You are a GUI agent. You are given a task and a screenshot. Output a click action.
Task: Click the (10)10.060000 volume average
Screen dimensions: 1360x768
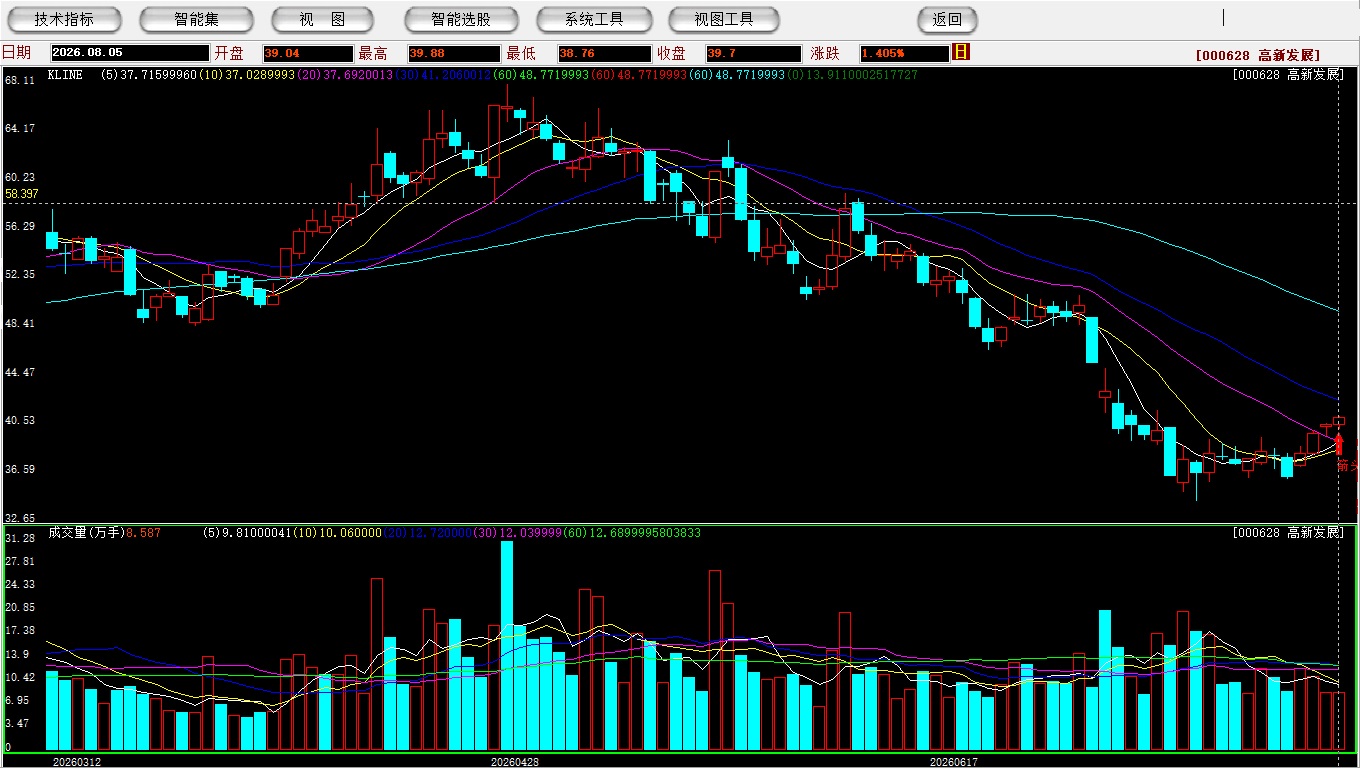(337, 533)
